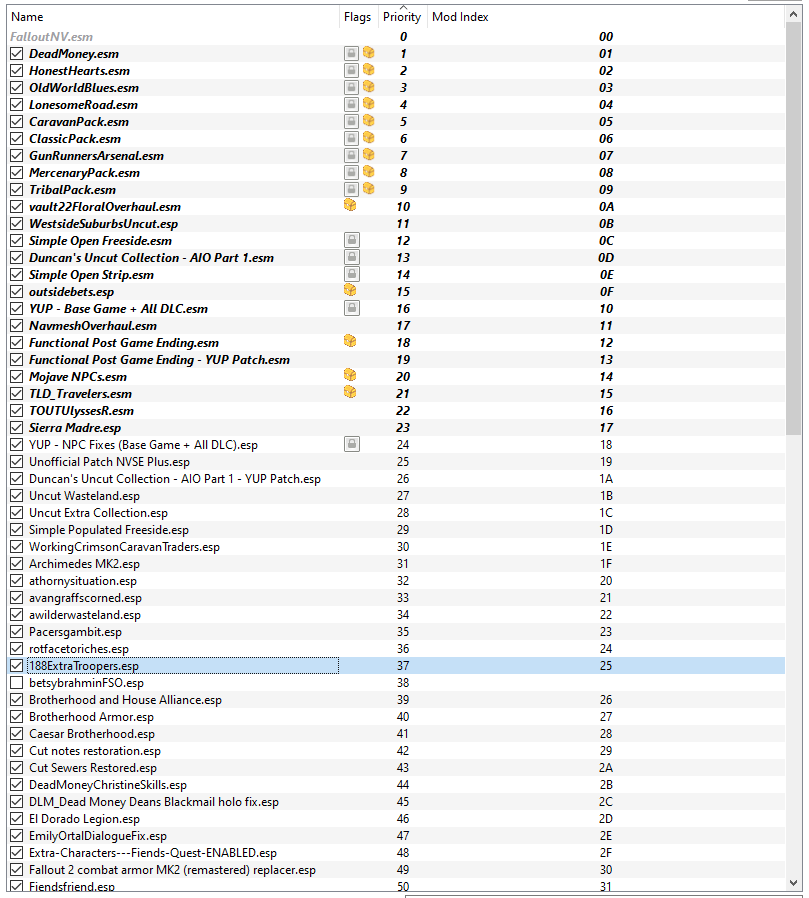
Task: Disable the 188ExtraTroopers.esp plugin checkbox
Action: pos(17,665)
